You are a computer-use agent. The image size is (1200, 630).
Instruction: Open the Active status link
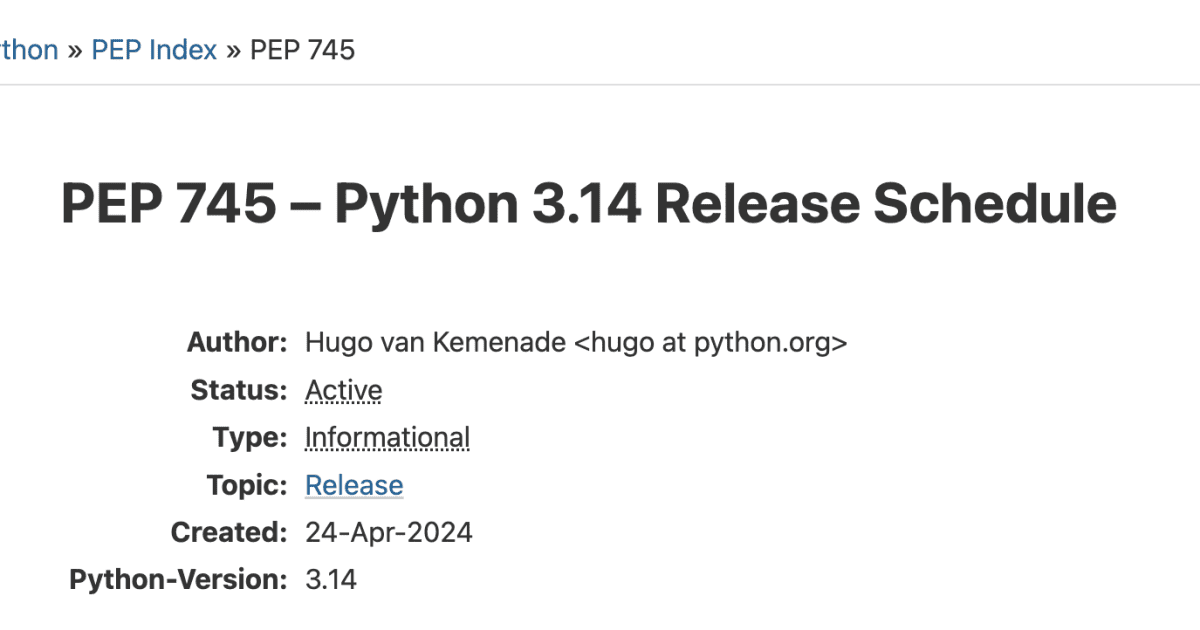coord(343,390)
